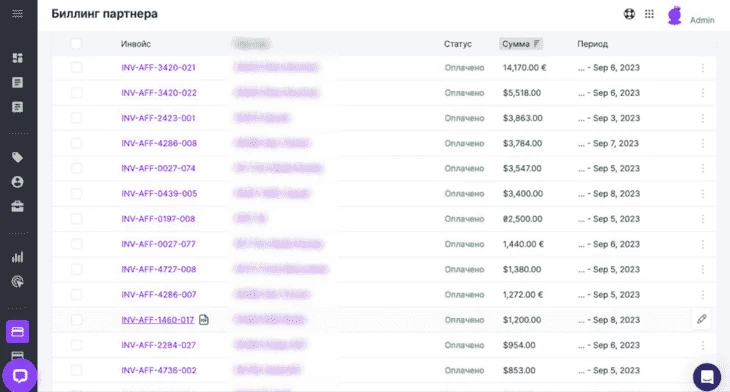
Task: Select checkbox for INV-AFF-4286-008 row
Action: [76, 143]
